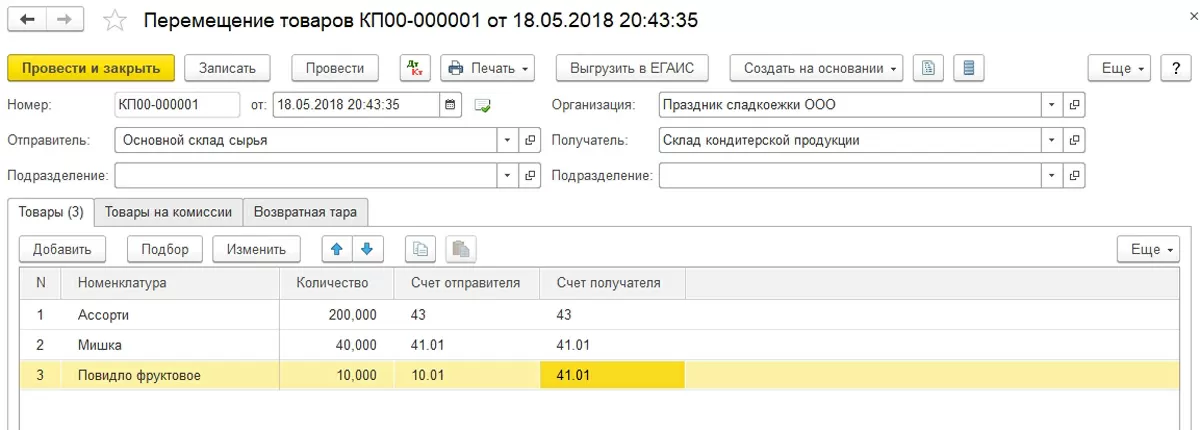Paste rows icon in table toolbar
The image size is (1200, 430).
pyautogui.click(x=460, y=249)
